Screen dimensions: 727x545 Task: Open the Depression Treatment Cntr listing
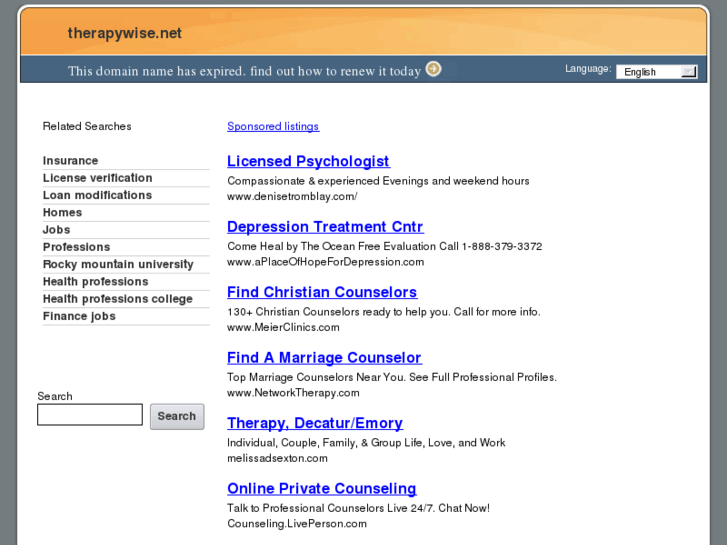point(325,226)
